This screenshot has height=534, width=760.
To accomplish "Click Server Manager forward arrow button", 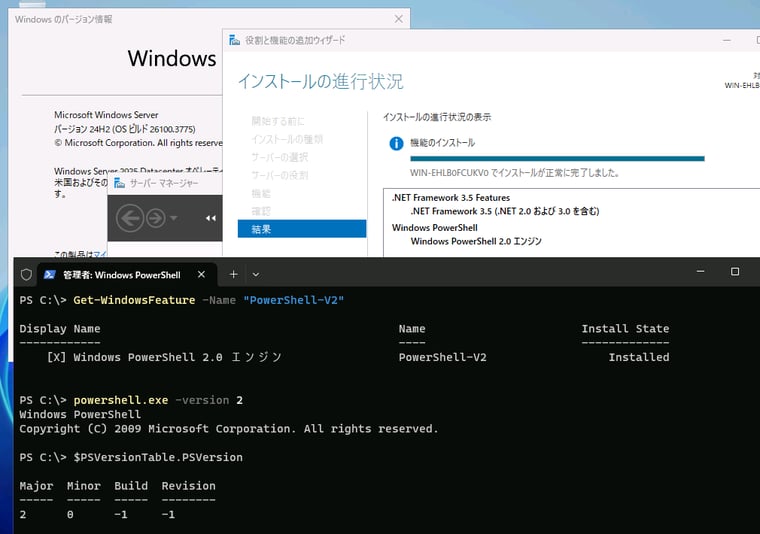I will [x=156, y=218].
